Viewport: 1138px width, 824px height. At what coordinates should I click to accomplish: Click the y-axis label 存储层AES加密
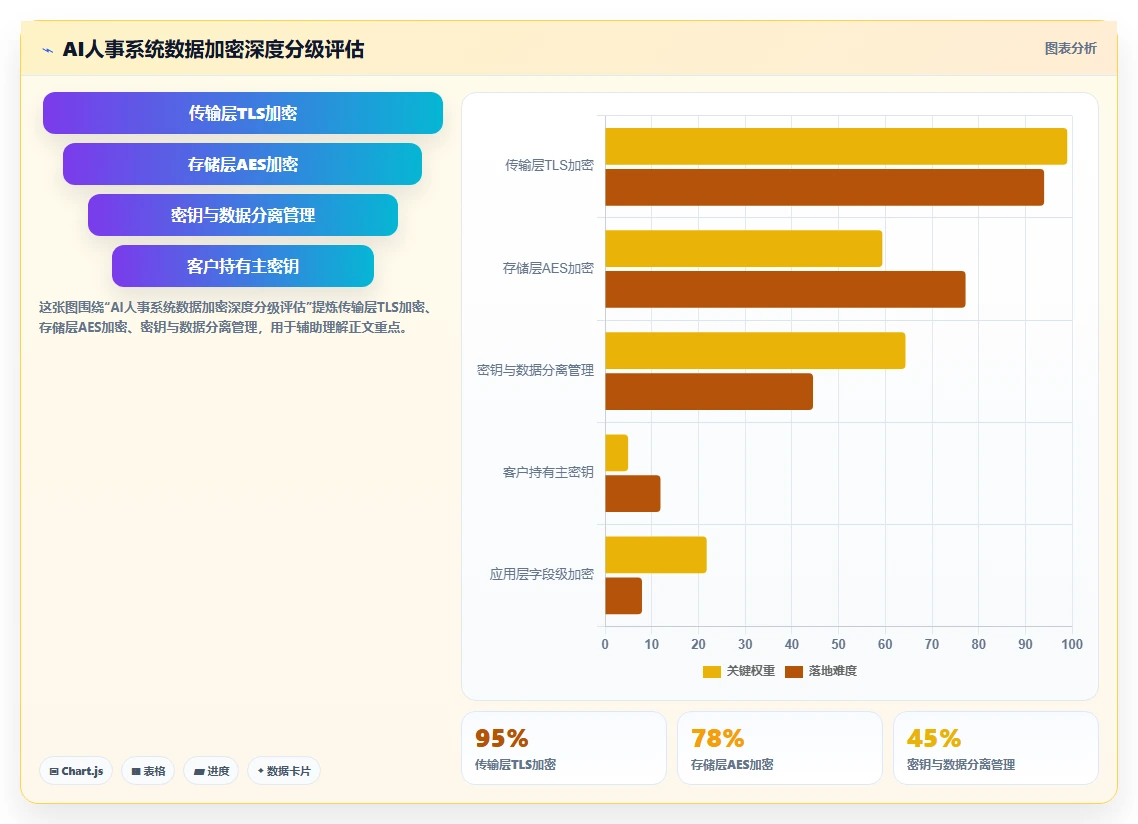[548, 269]
